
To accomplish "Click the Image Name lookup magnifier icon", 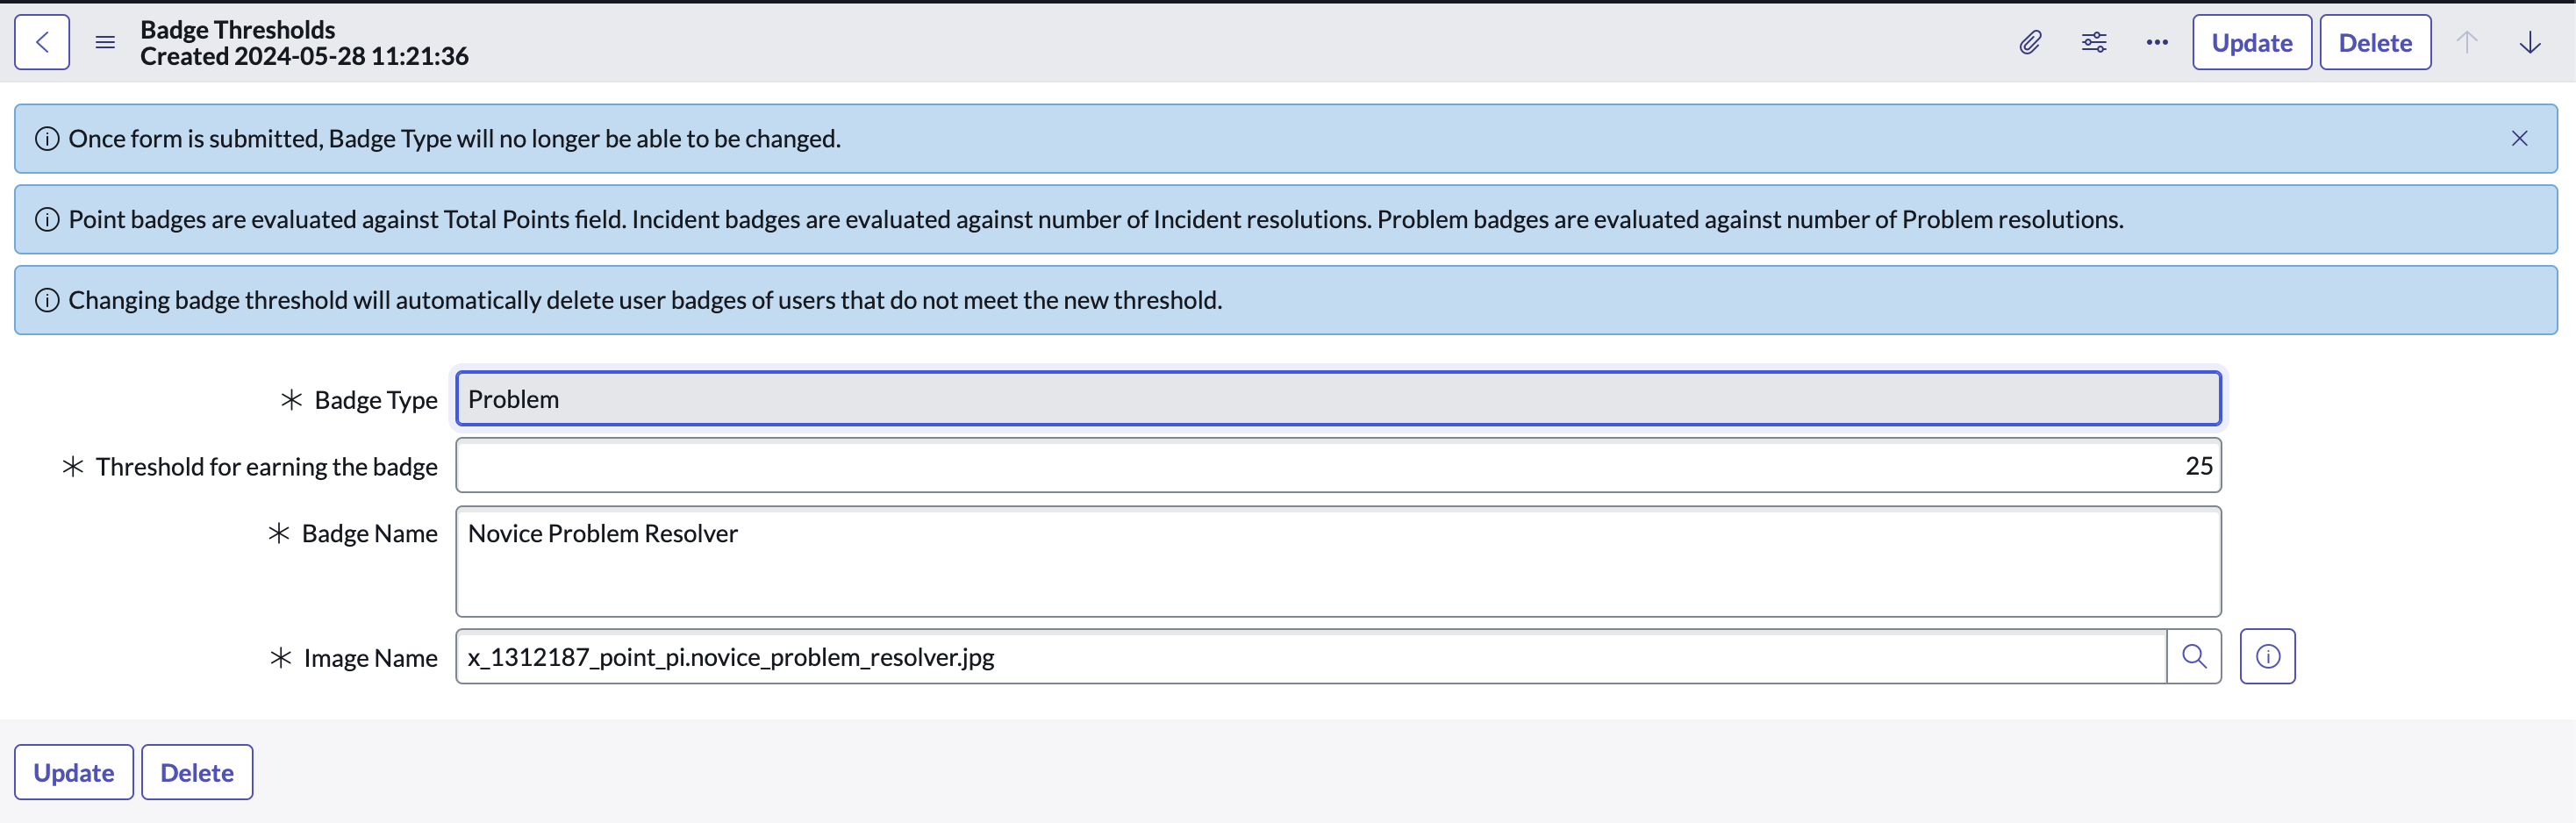I will [2193, 657].
